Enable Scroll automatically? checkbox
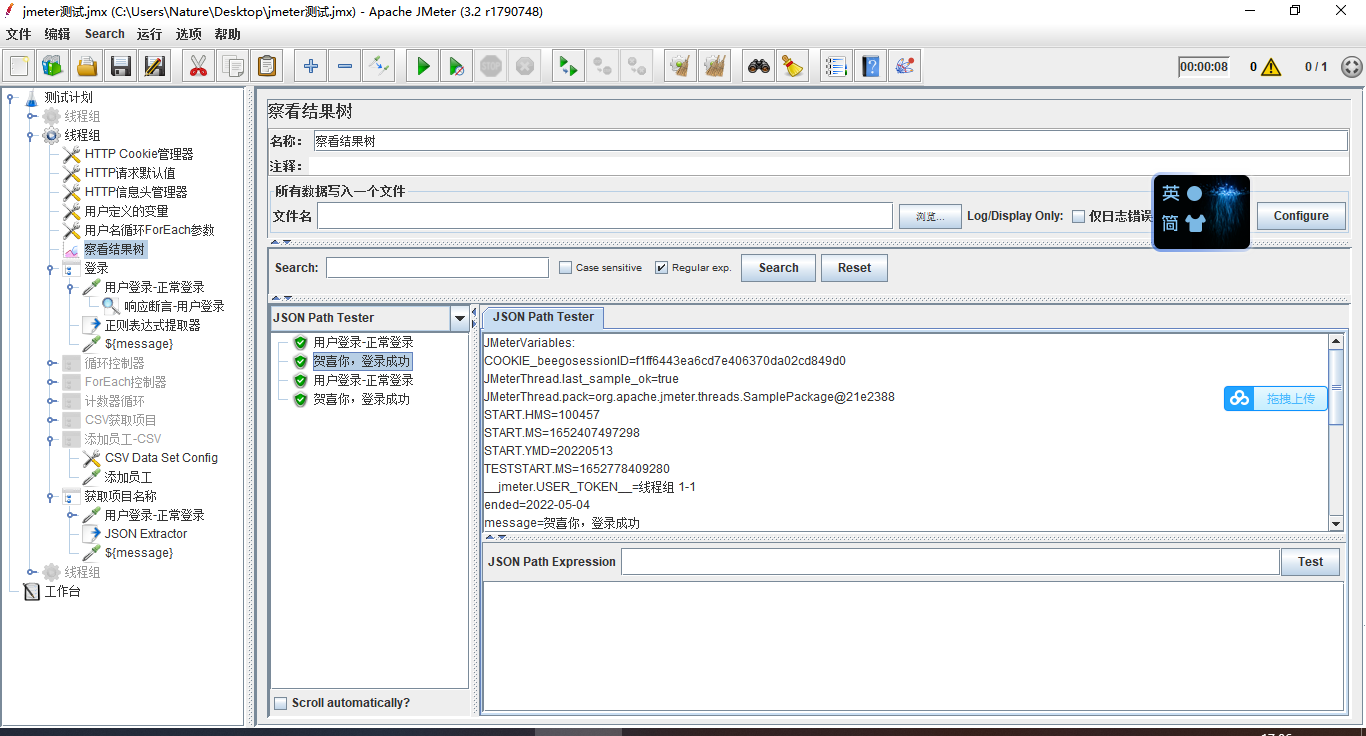The image size is (1366, 736). click(x=281, y=703)
